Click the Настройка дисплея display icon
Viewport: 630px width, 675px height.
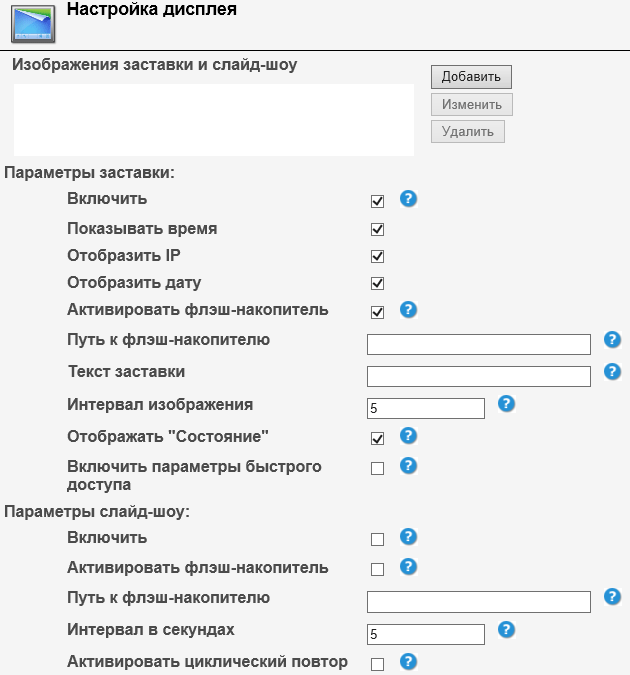tap(32, 24)
